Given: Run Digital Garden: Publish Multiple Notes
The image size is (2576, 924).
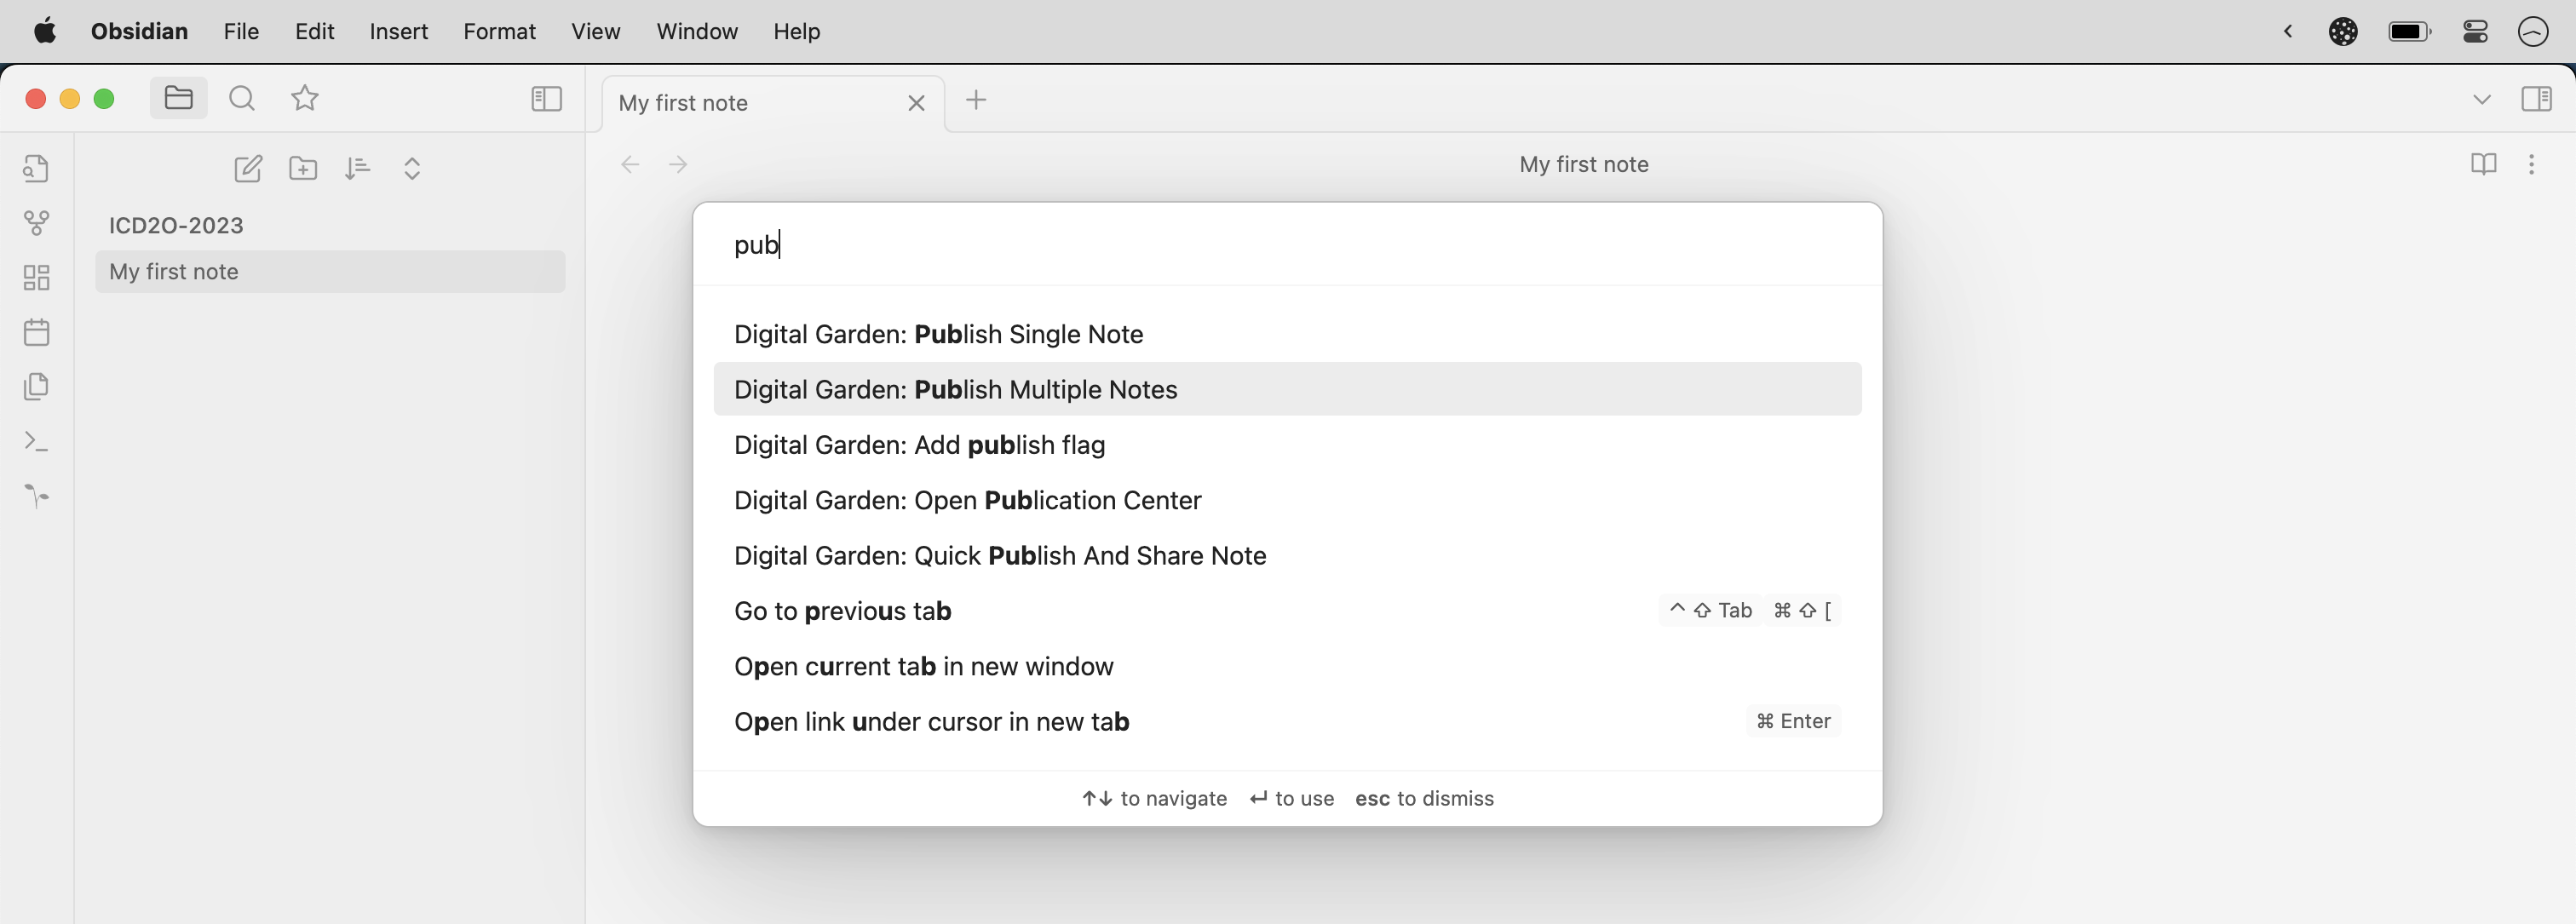Looking at the screenshot, I should pyautogui.click(x=1287, y=389).
